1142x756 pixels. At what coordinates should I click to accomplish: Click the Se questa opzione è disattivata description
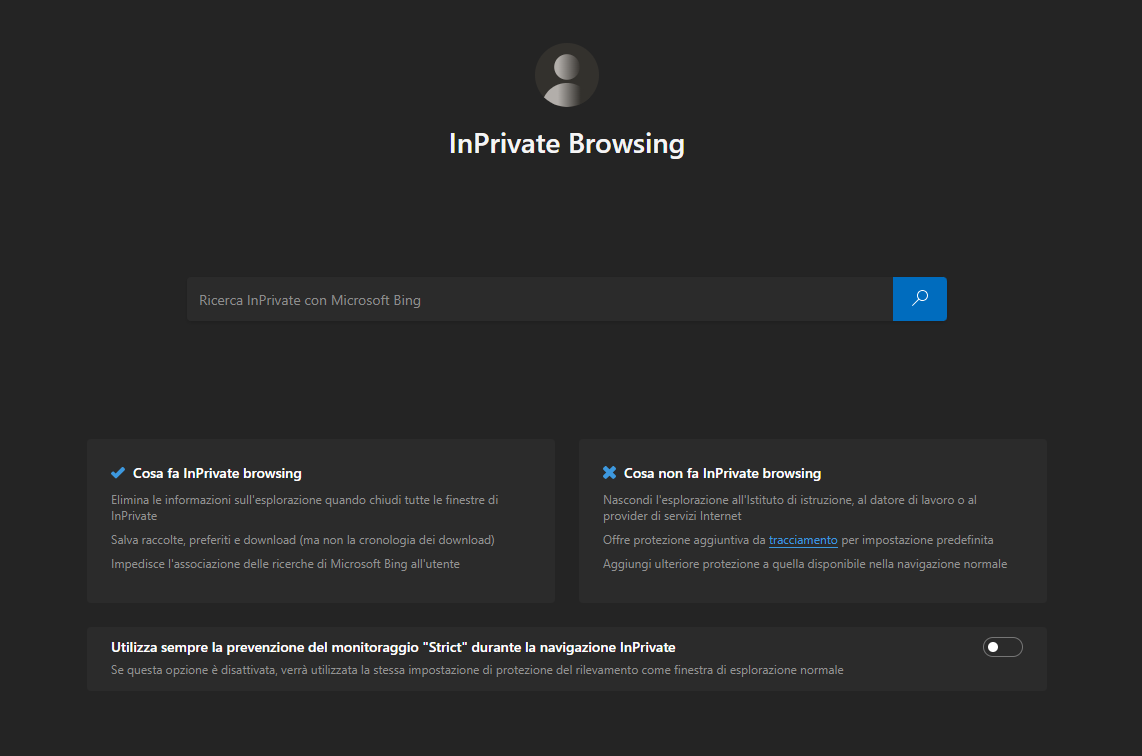pos(477,670)
